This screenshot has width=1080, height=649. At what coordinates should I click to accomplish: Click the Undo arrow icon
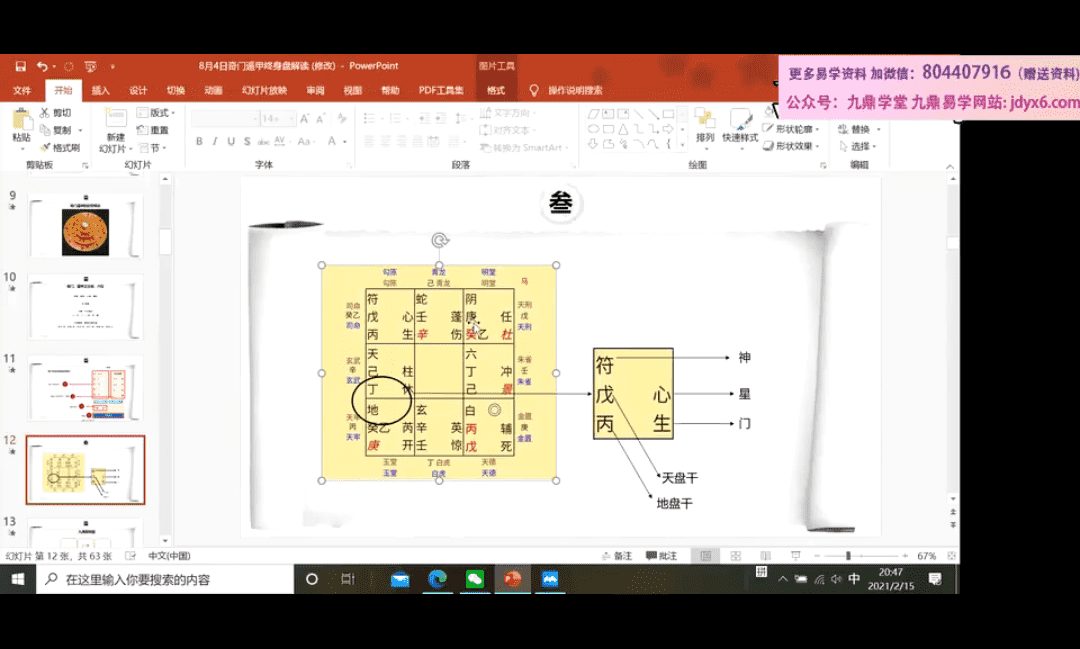tap(42, 66)
